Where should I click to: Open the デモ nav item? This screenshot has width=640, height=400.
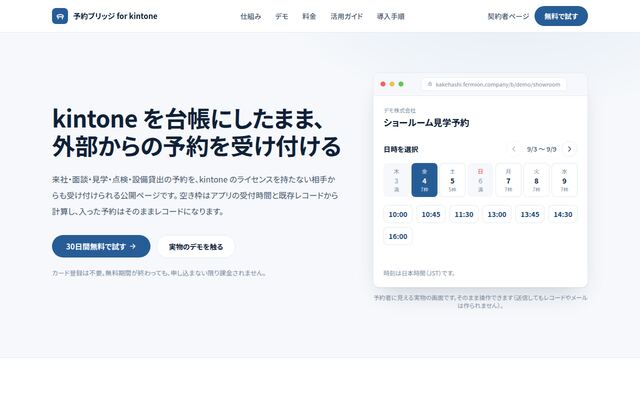282,16
